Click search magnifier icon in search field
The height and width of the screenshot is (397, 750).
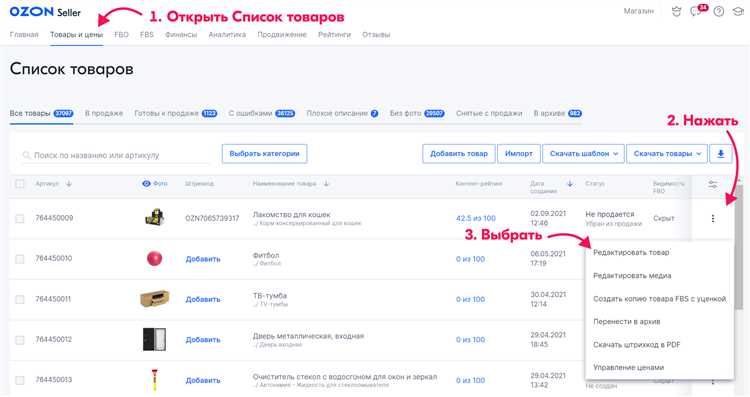[x=26, y=155]
